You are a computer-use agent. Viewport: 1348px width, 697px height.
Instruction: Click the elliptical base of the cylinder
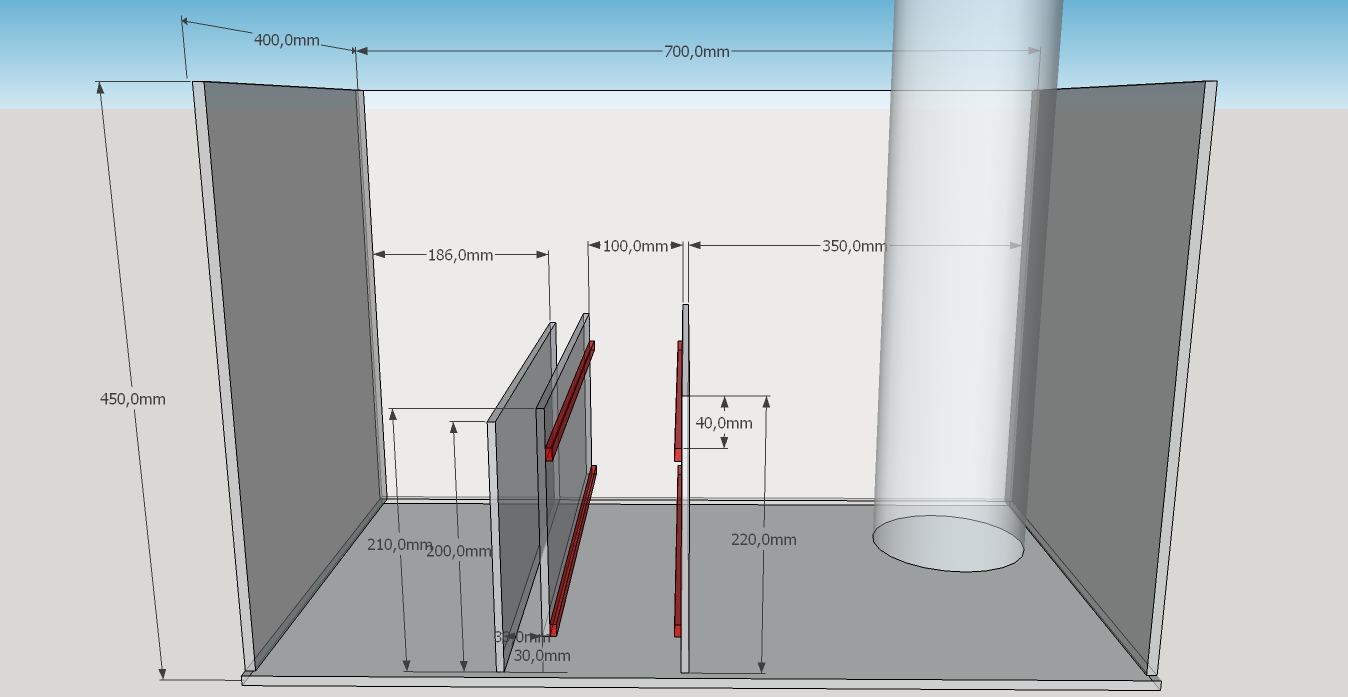point(948,543)
